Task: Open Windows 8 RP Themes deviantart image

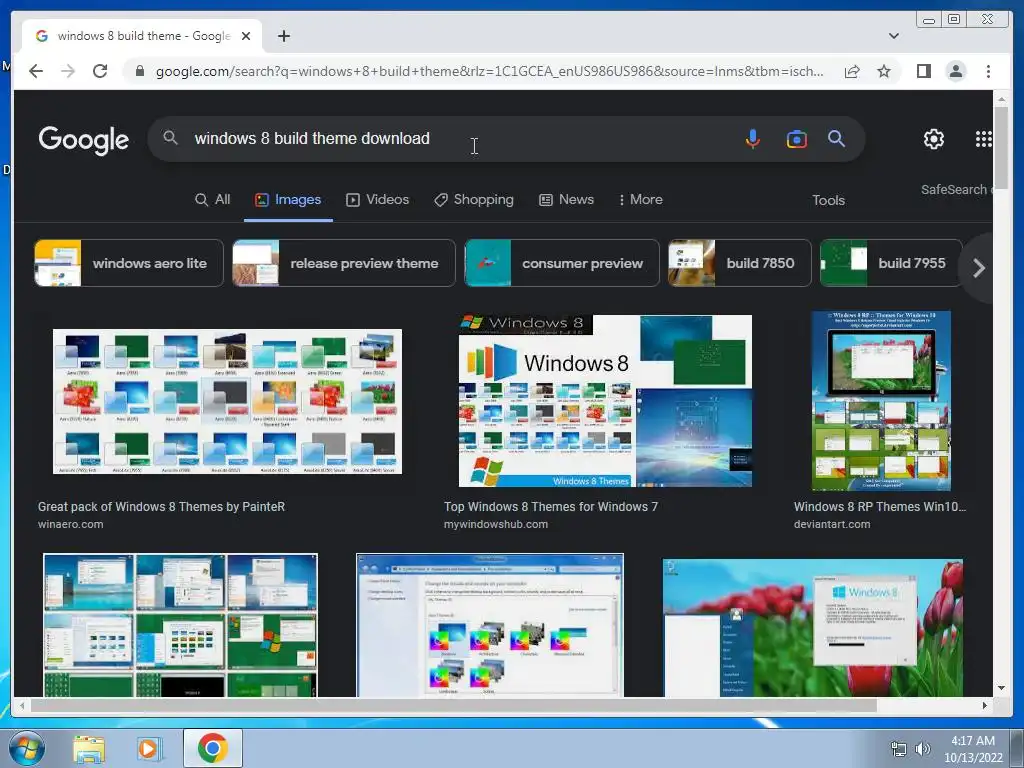Action: coord(881,401)
